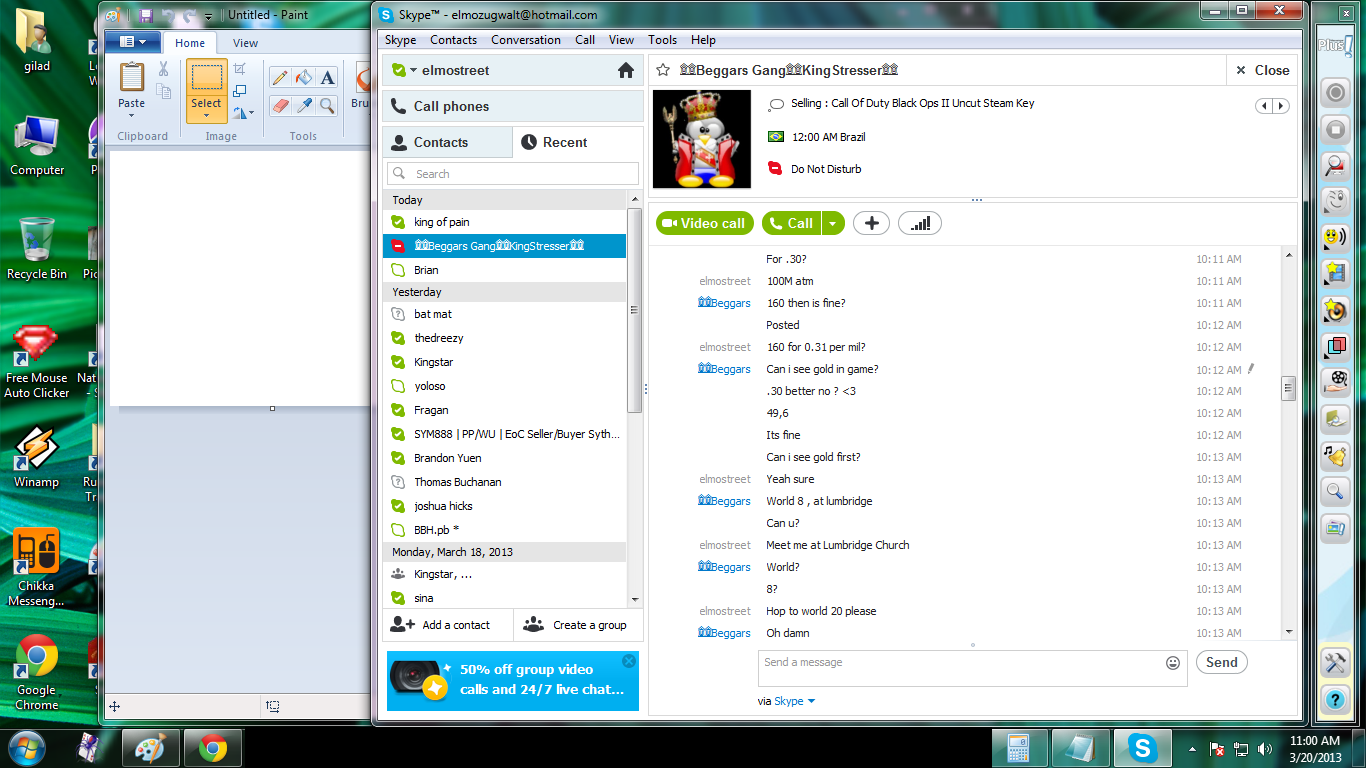
Task: Add contact to favorites with star icon
Action: 662,70
